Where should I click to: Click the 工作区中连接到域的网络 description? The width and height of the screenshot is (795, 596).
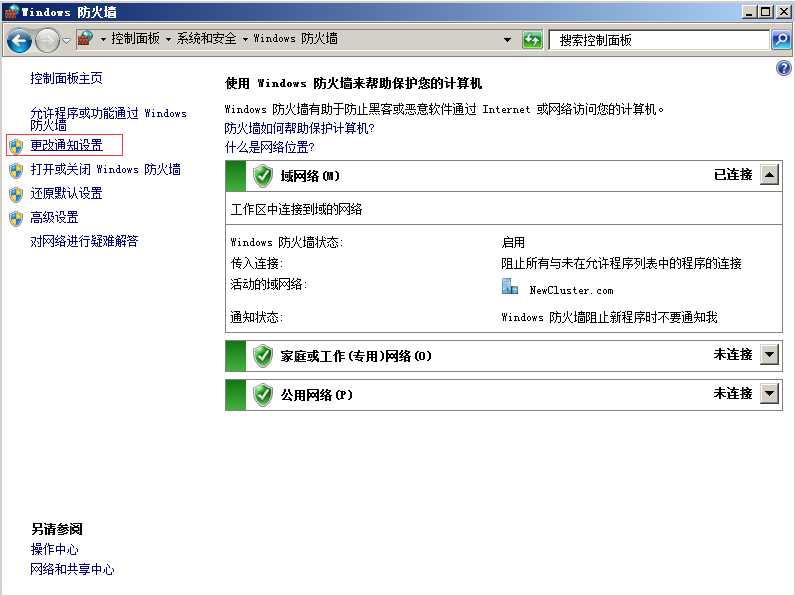297,209
